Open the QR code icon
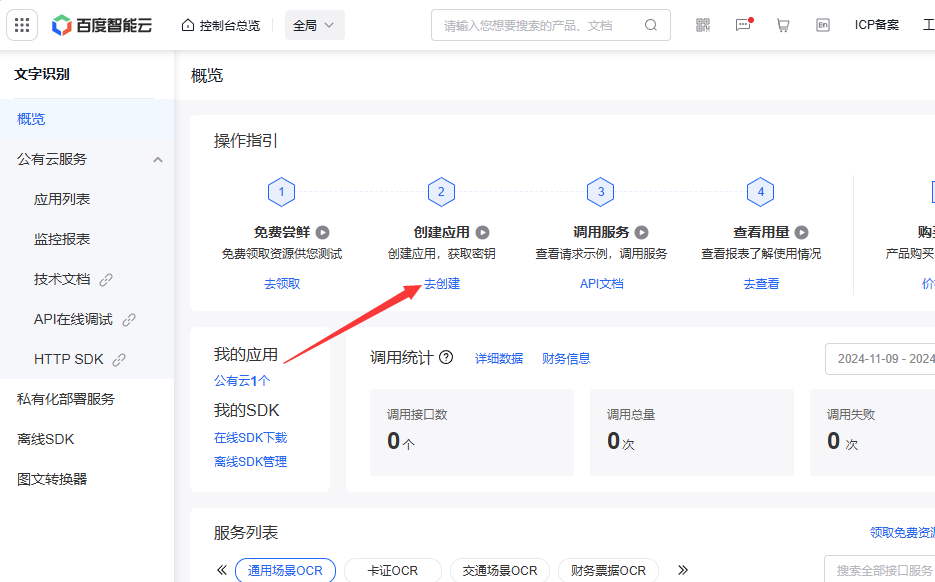935x582 pixels. (703, 25)
